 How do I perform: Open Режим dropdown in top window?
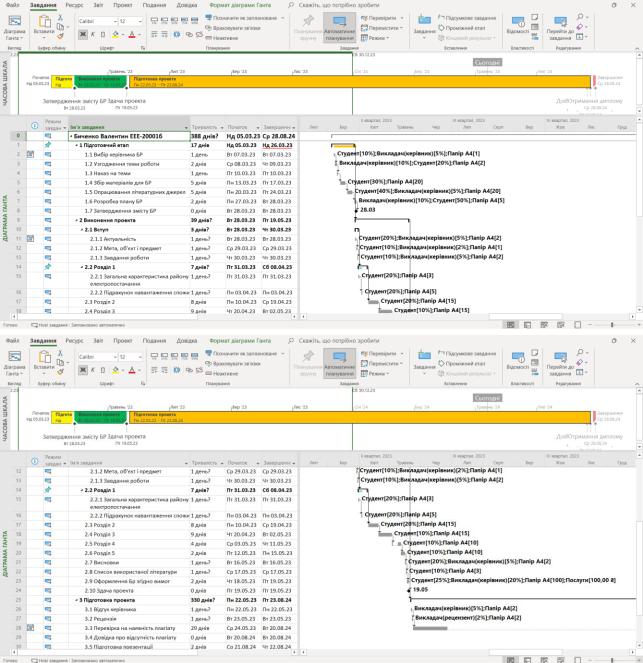[x=375, y=38]
